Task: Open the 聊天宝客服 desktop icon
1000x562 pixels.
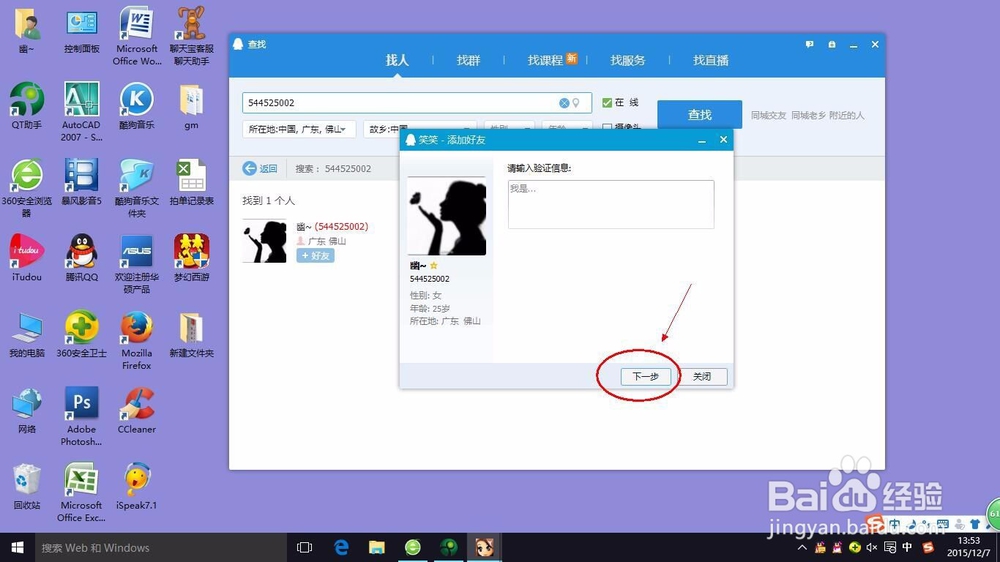Action: pos(191,36)
